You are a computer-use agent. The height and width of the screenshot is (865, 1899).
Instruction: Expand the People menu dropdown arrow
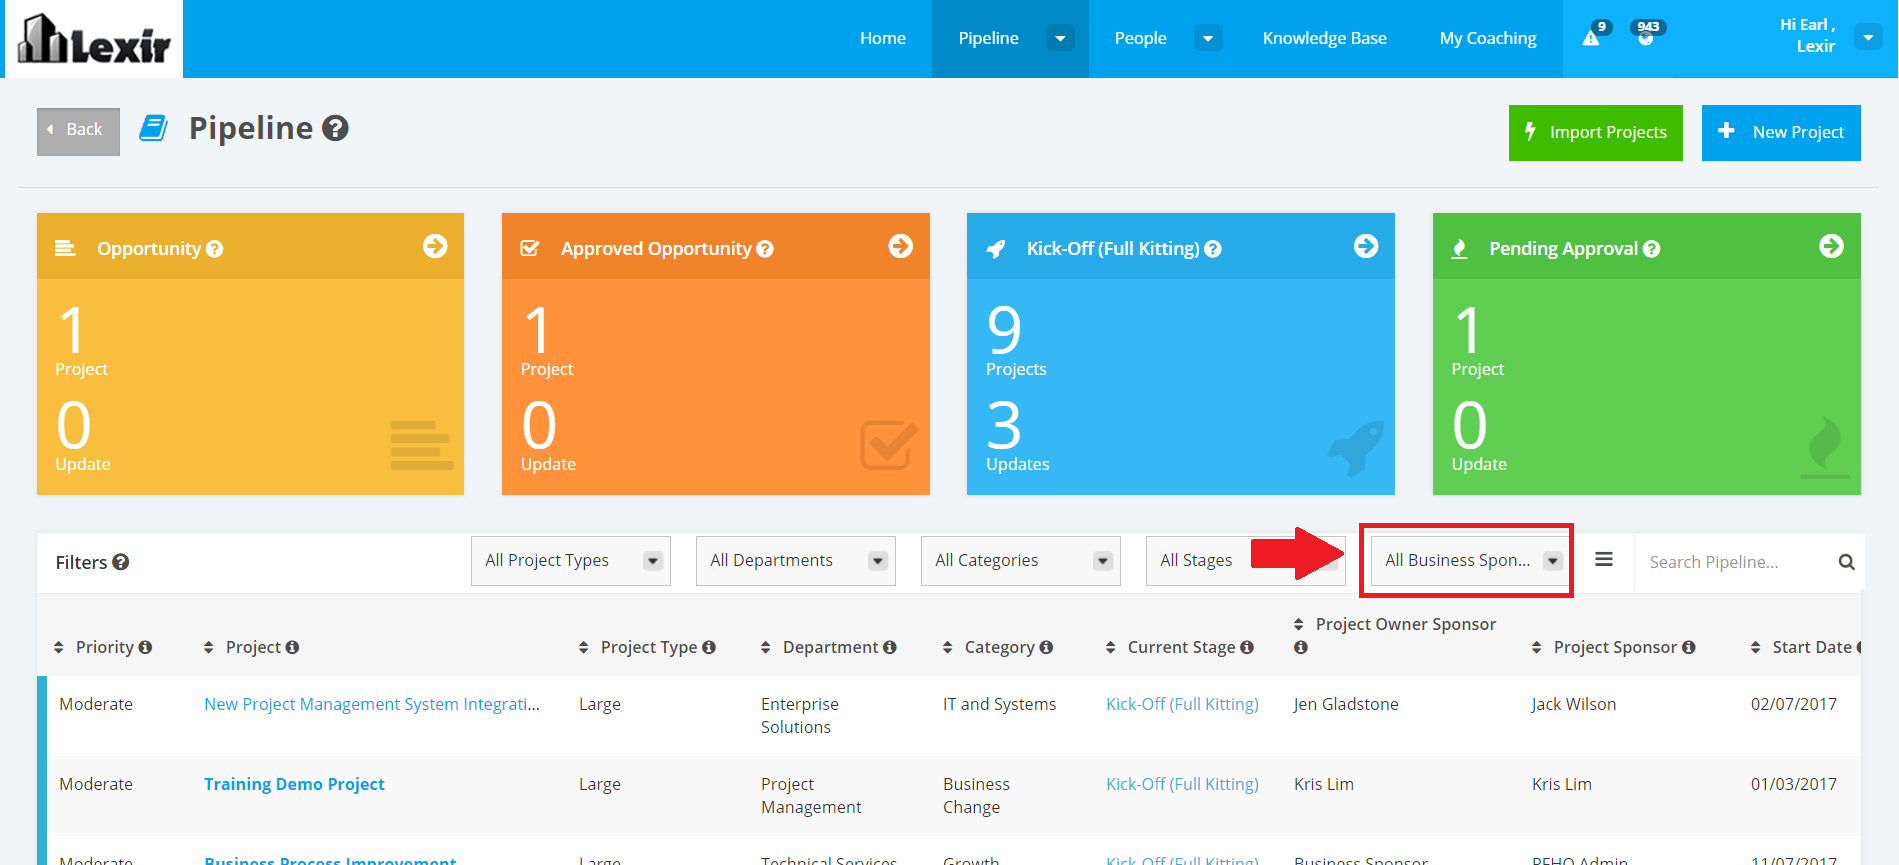[x=1208, y=38]
